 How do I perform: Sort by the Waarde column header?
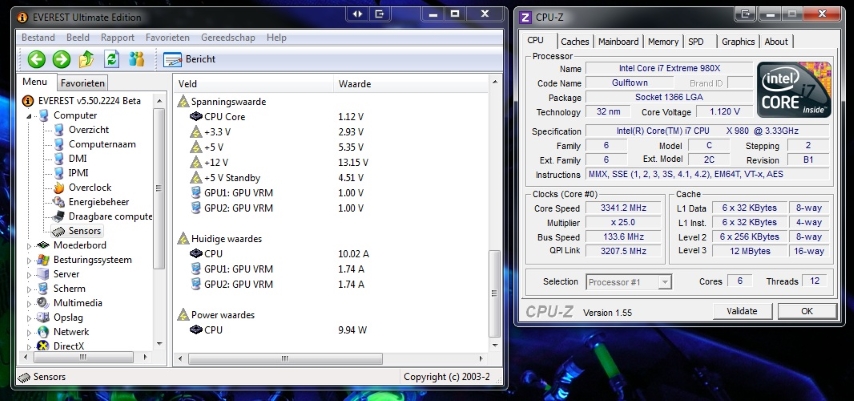coord(411,84)
